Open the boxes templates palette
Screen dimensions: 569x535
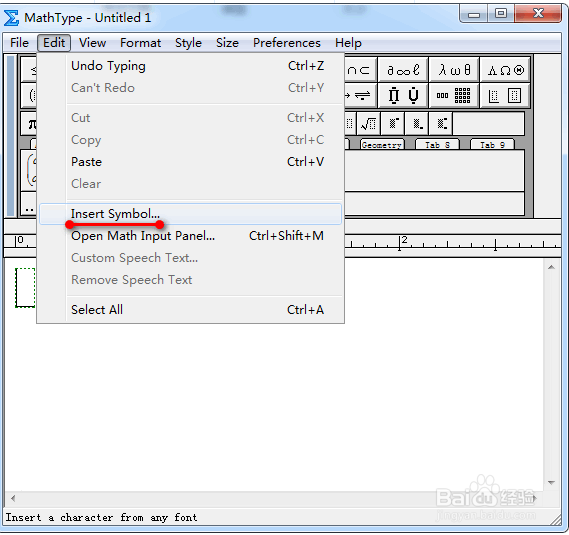pyautogui.click(x=505, y=95)
